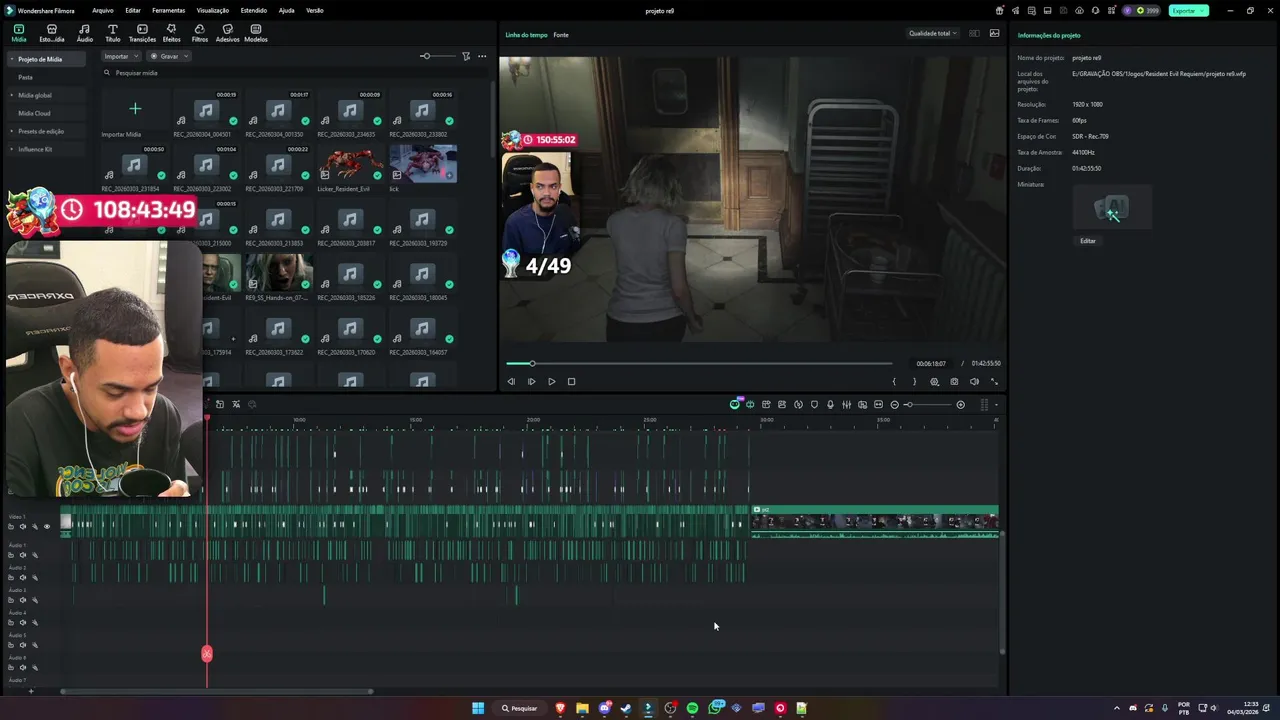Switch to the Fonte preview tab
1280x720 pixels.
(x=561, y=35)
